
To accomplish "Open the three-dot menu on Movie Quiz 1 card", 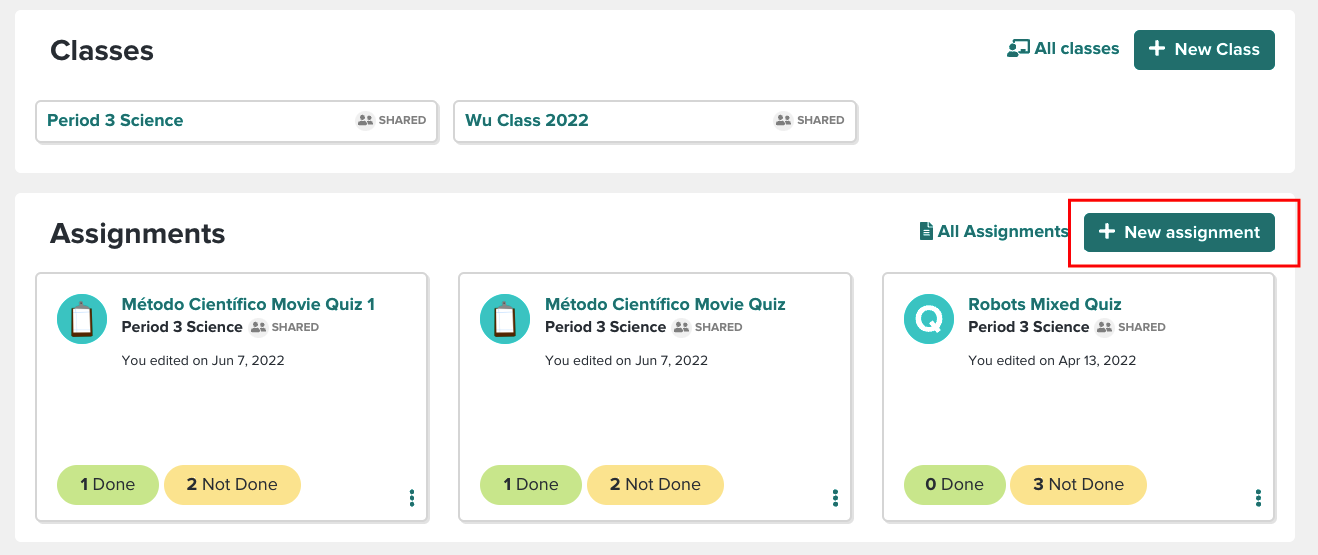I will pyautogui.click(x=412, y=498).
